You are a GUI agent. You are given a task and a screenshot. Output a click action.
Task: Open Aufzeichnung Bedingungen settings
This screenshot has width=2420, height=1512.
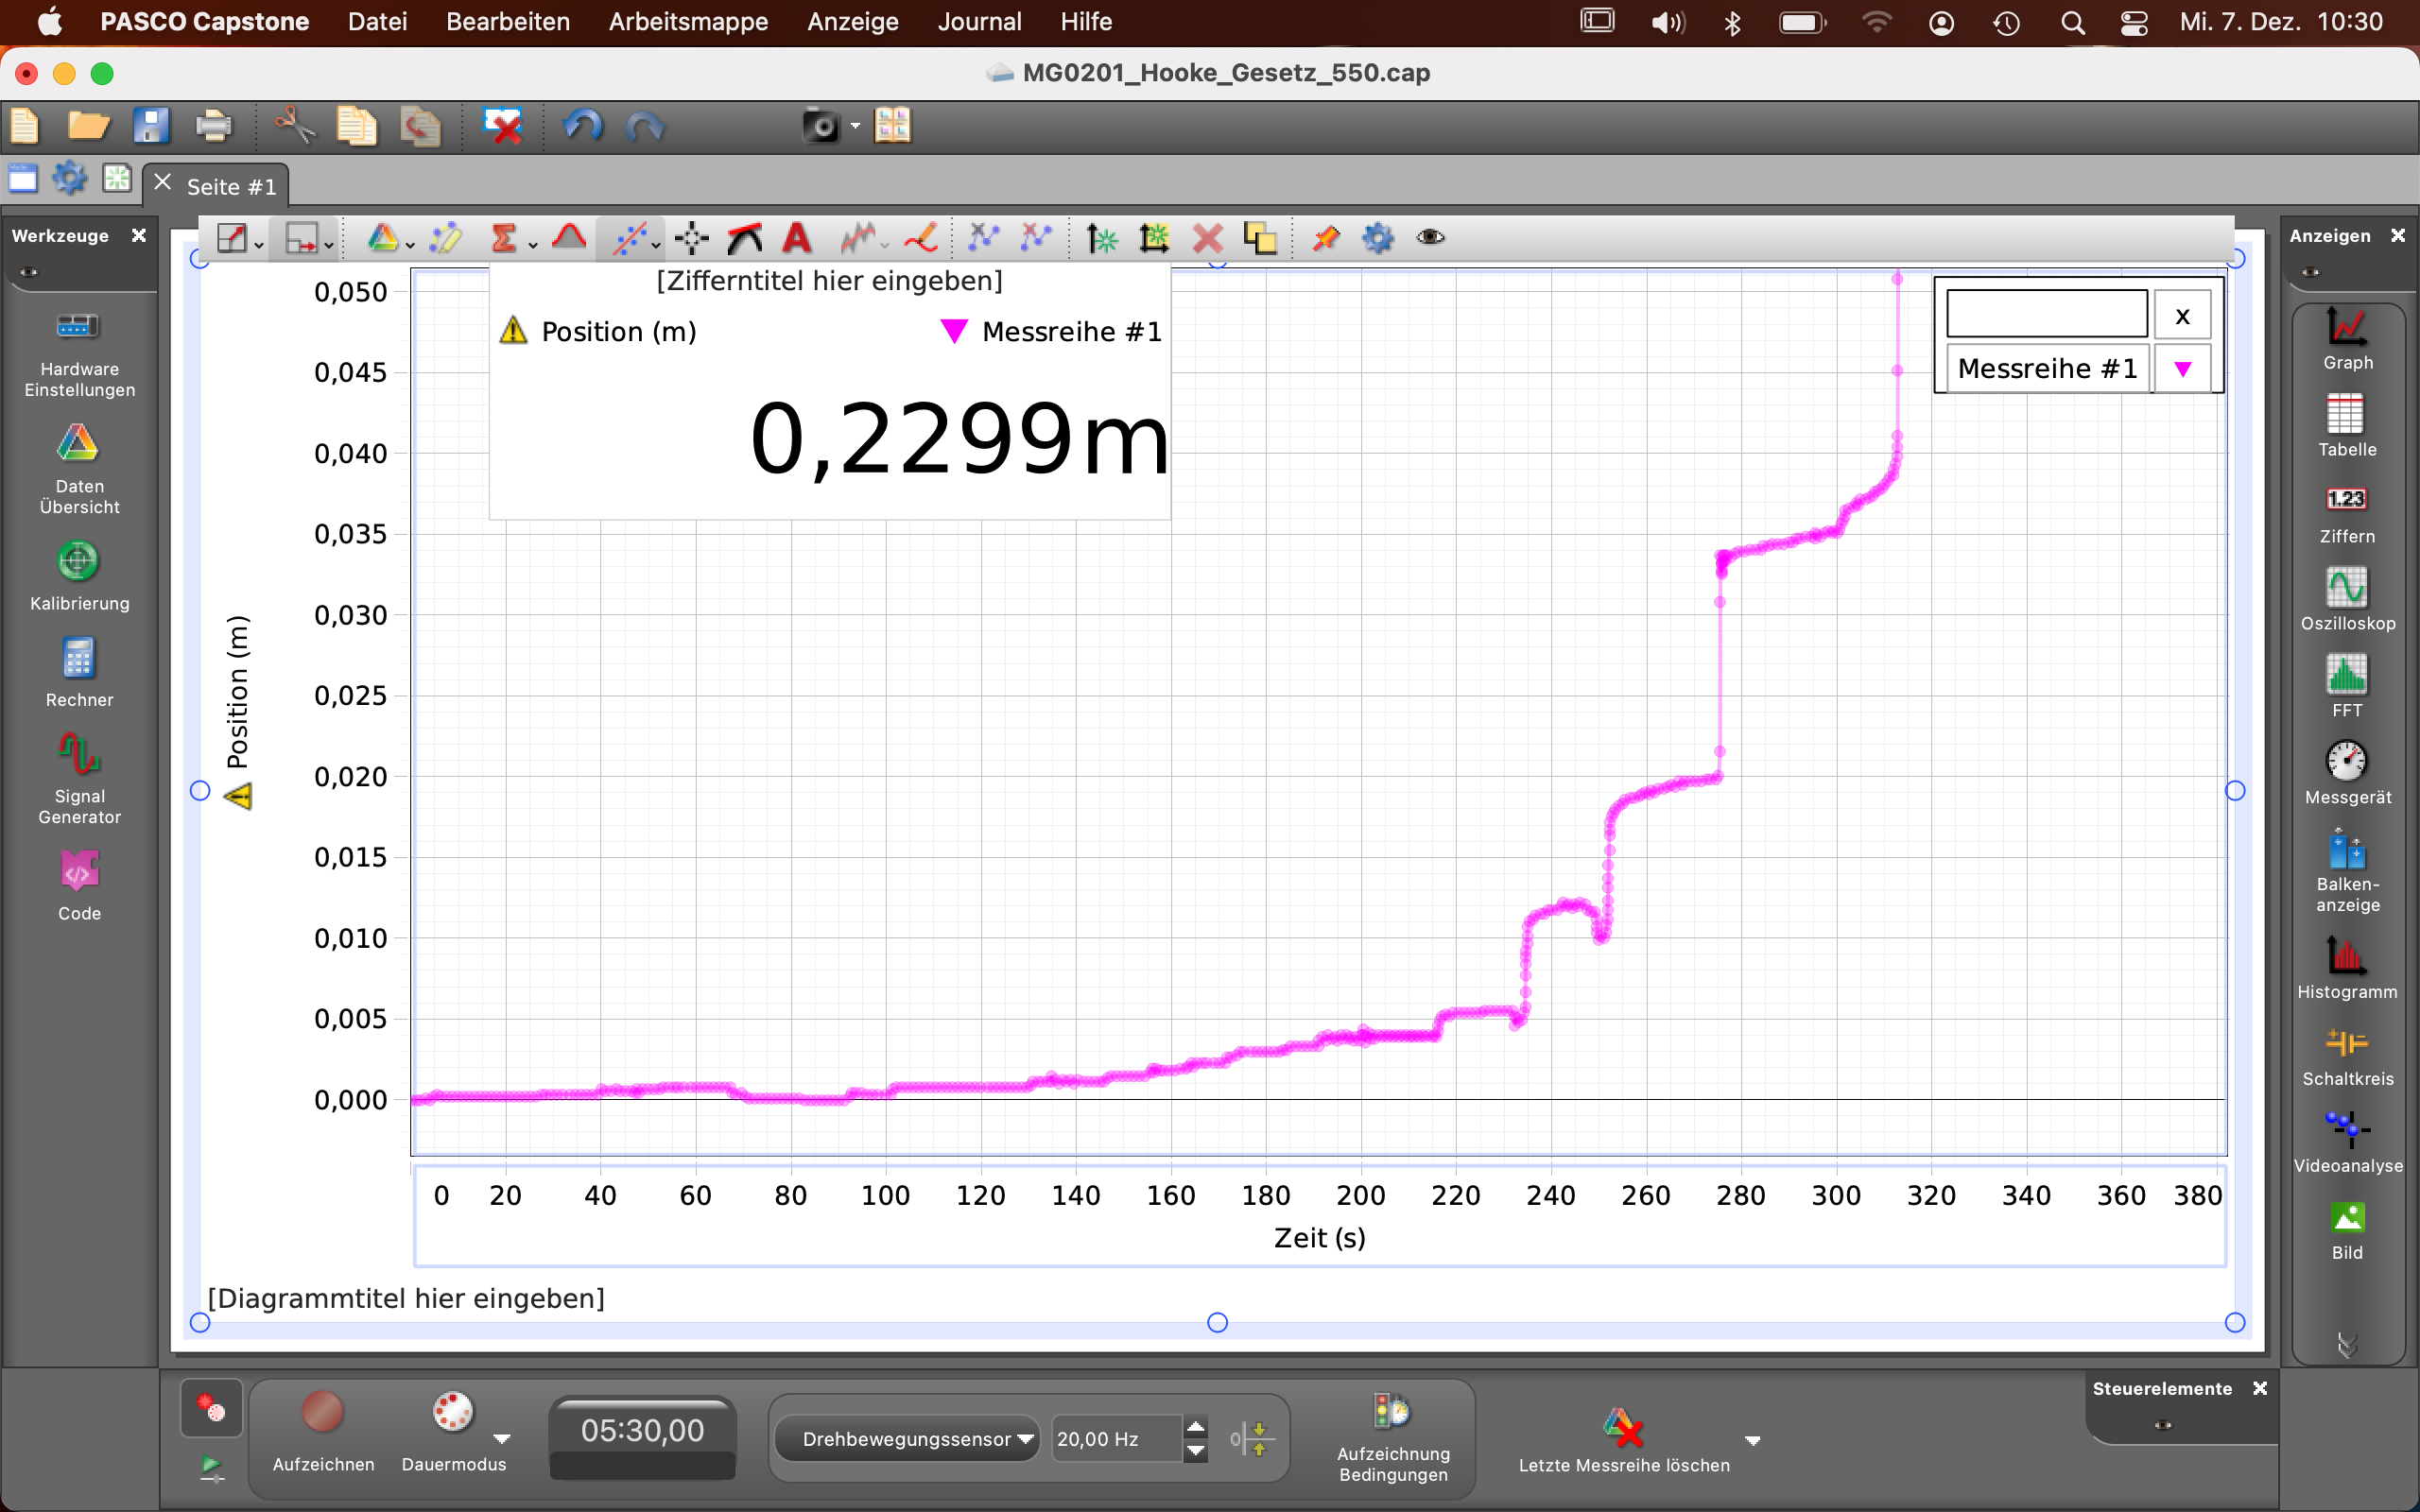click(1393, 1438)
